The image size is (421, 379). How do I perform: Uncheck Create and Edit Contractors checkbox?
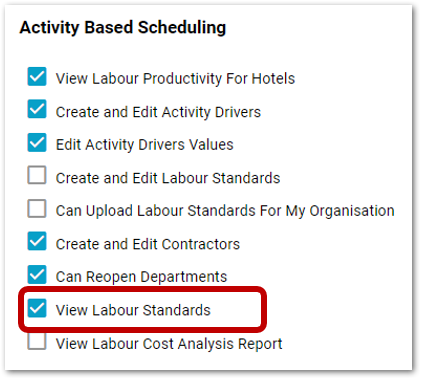click(37, 241)
